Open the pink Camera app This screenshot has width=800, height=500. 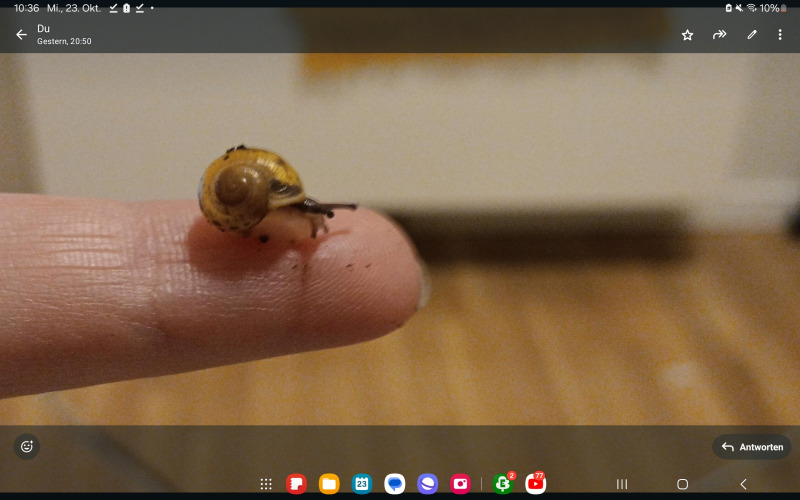(x=460, y=484)
